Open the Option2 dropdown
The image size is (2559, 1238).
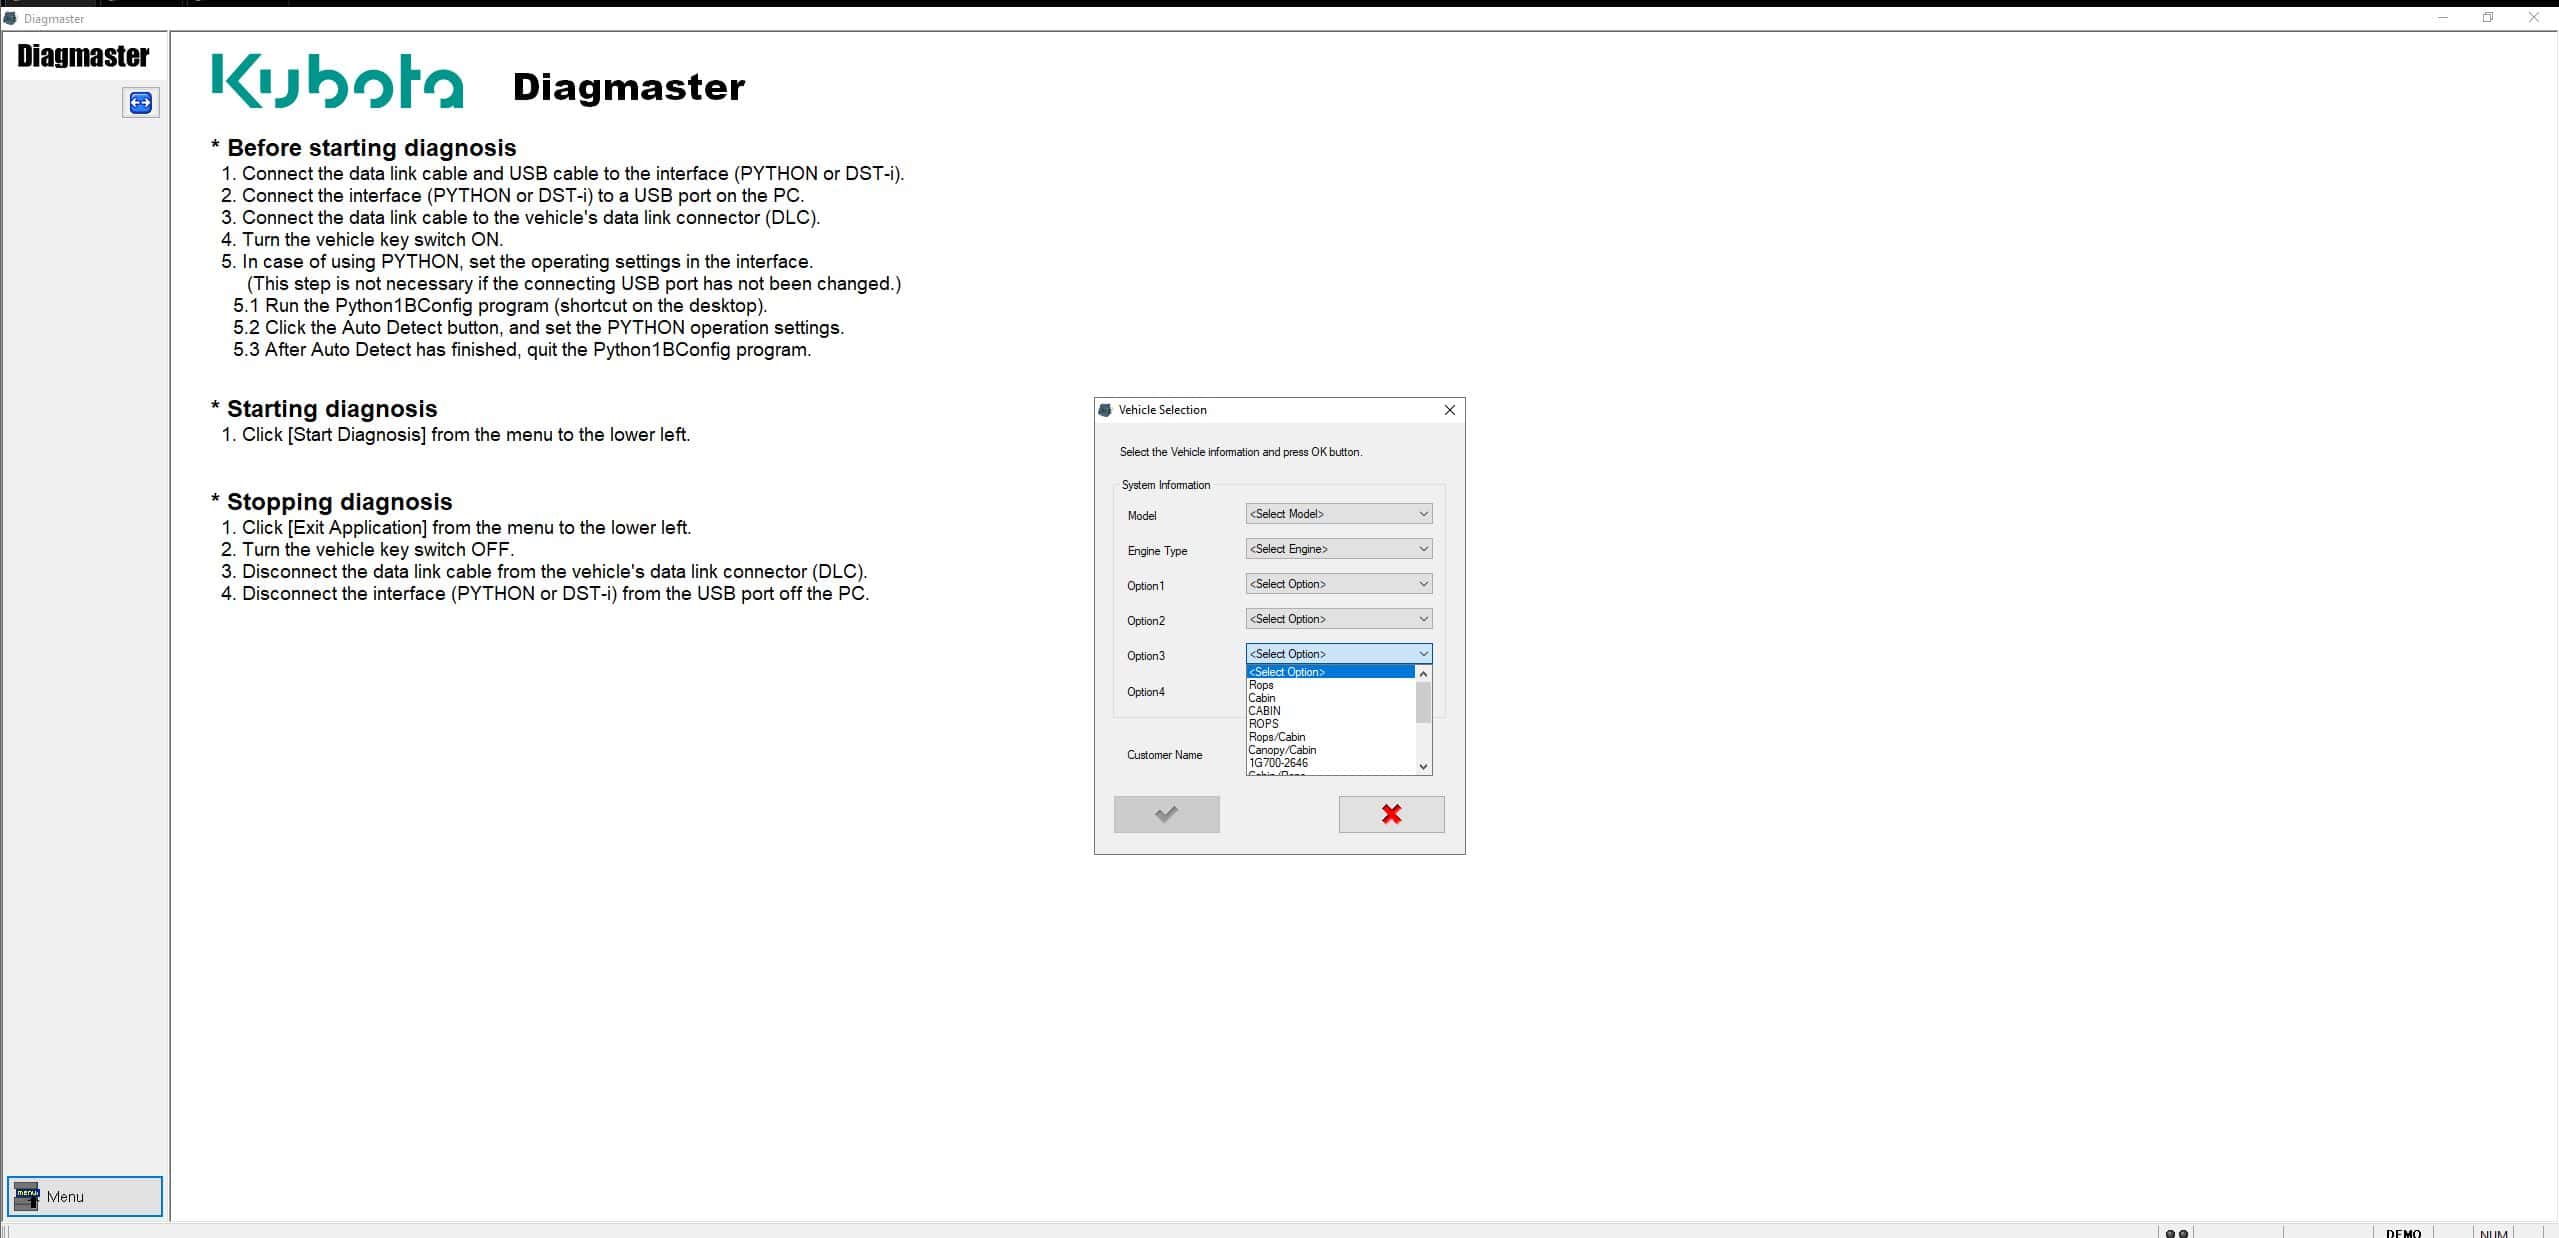point(1338,619)
